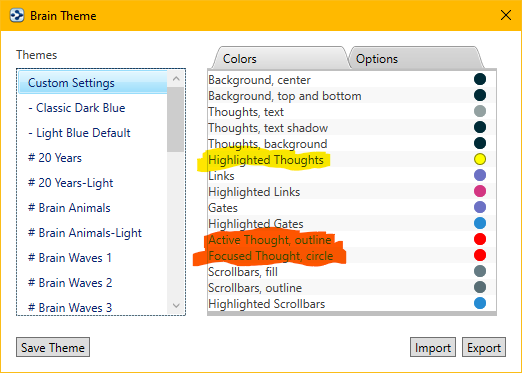
Task: Open the Scrollbars, outline color swatch
Action: tap(480, 287)
